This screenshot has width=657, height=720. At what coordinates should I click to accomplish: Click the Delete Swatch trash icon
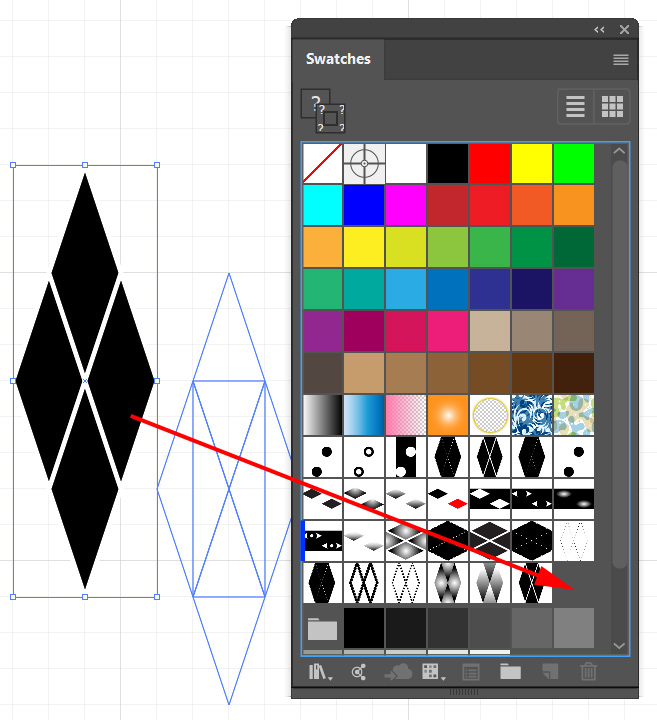pyautogui.click(x=588, y=673)
